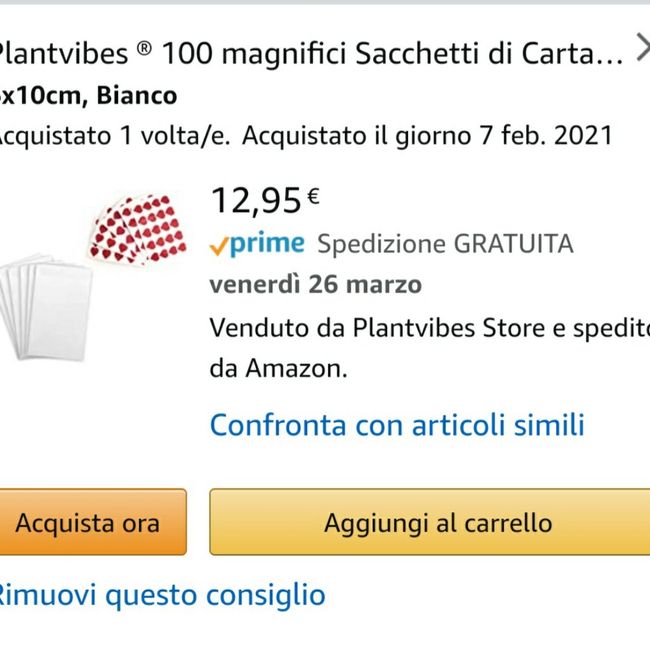
Task: Tap the chevron arrow beside the product title
Action: click(x=641, y=49)
